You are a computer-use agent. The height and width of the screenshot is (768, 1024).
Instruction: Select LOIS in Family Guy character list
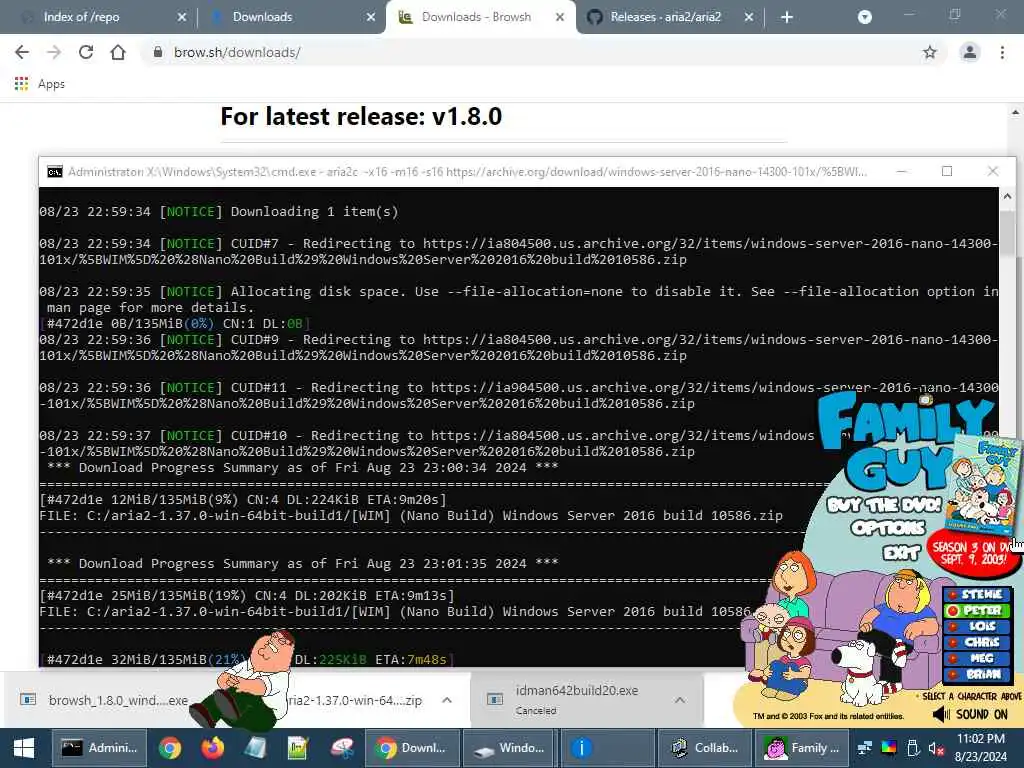978,626
